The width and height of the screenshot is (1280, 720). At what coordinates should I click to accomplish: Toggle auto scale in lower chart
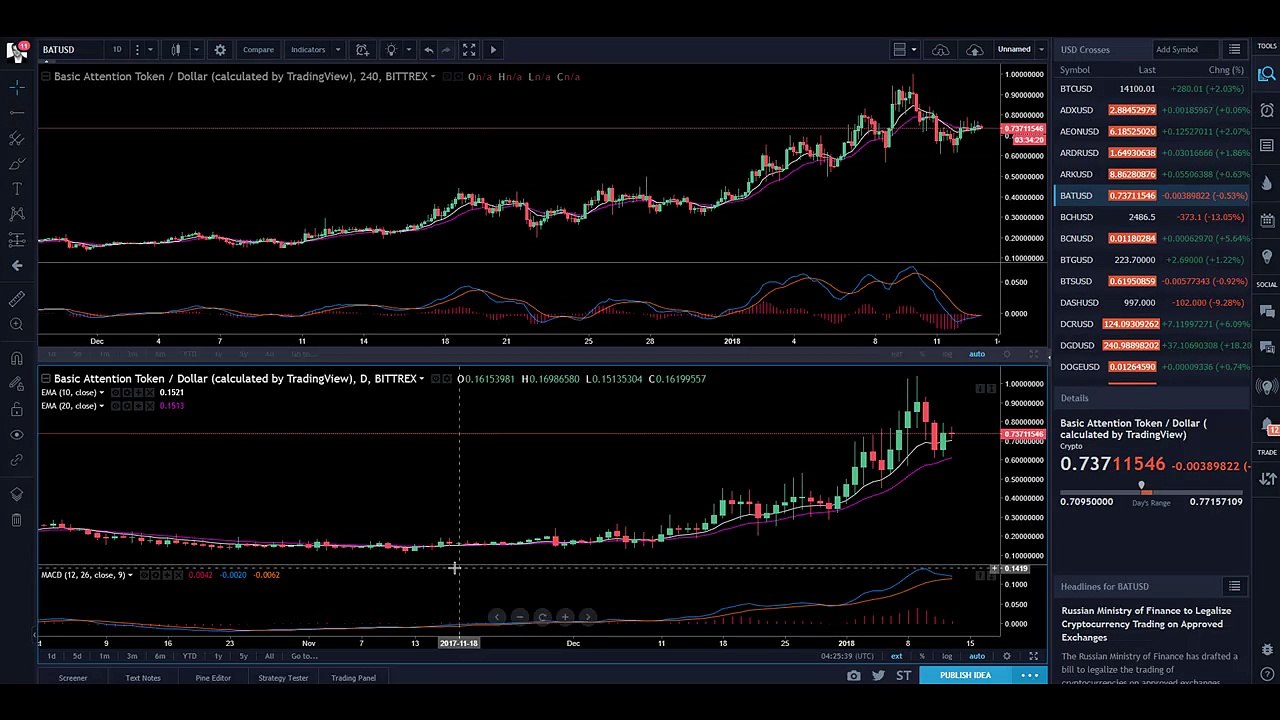click(977, 656)
